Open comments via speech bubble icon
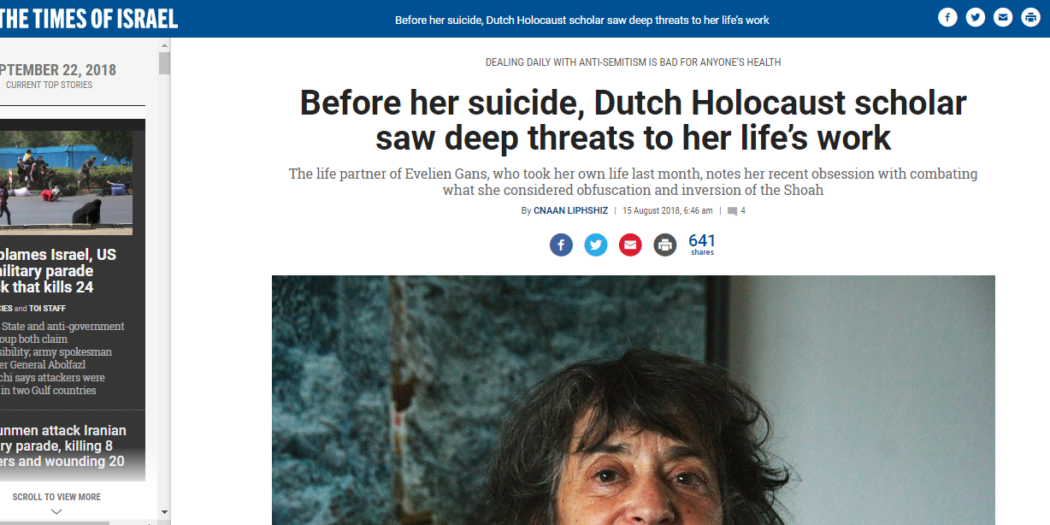 coord(732,211)
